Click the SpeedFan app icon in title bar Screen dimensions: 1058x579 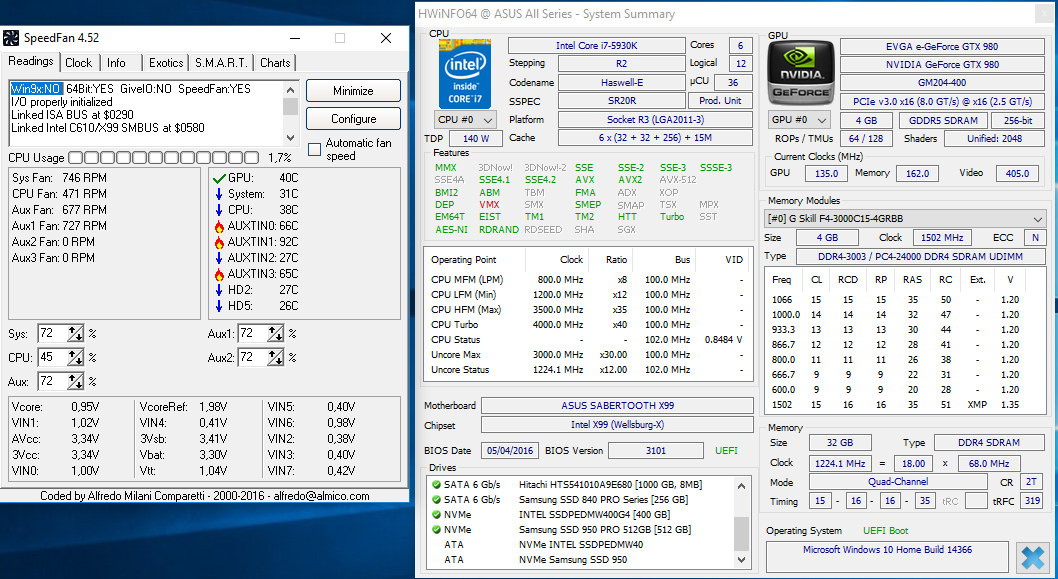pyautogui.click(x=11, y=38)
